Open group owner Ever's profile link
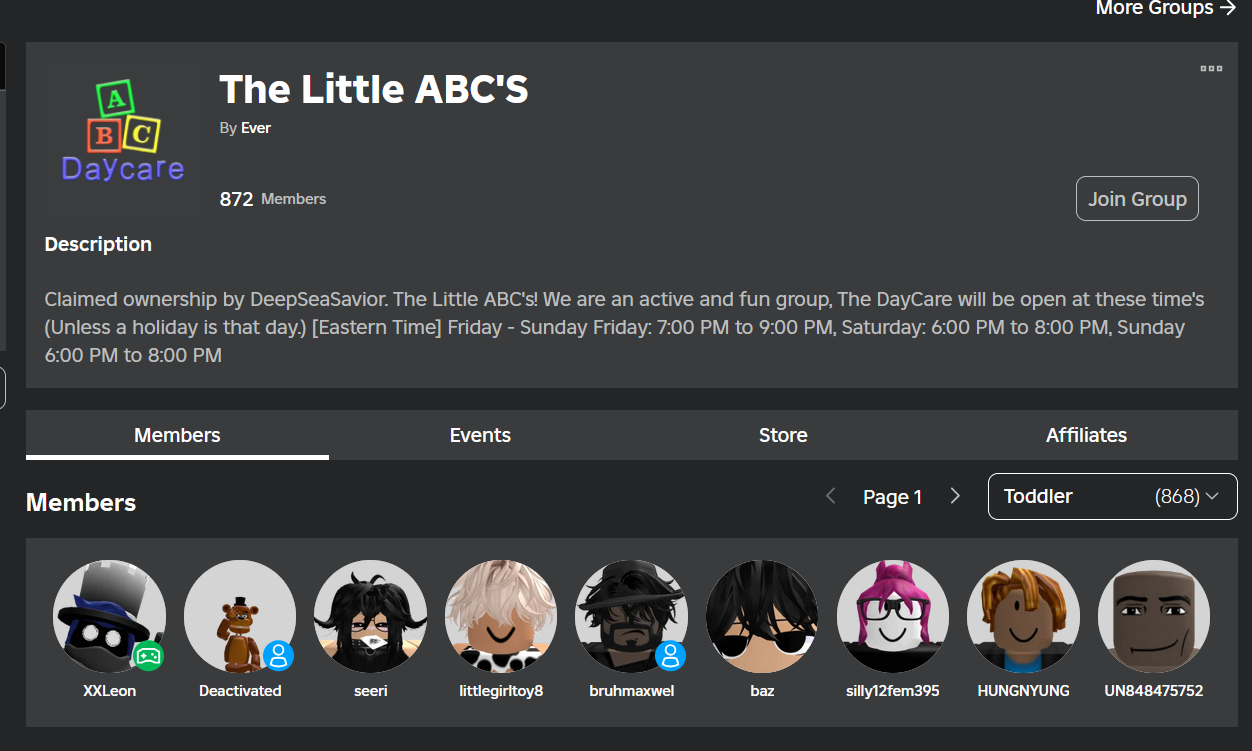Viewport: 1252px width, 751px height. [256, 128]
